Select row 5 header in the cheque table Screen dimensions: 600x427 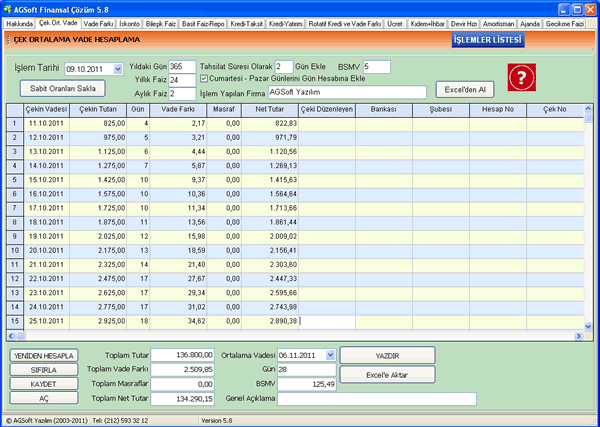click(x=14, y=180)
